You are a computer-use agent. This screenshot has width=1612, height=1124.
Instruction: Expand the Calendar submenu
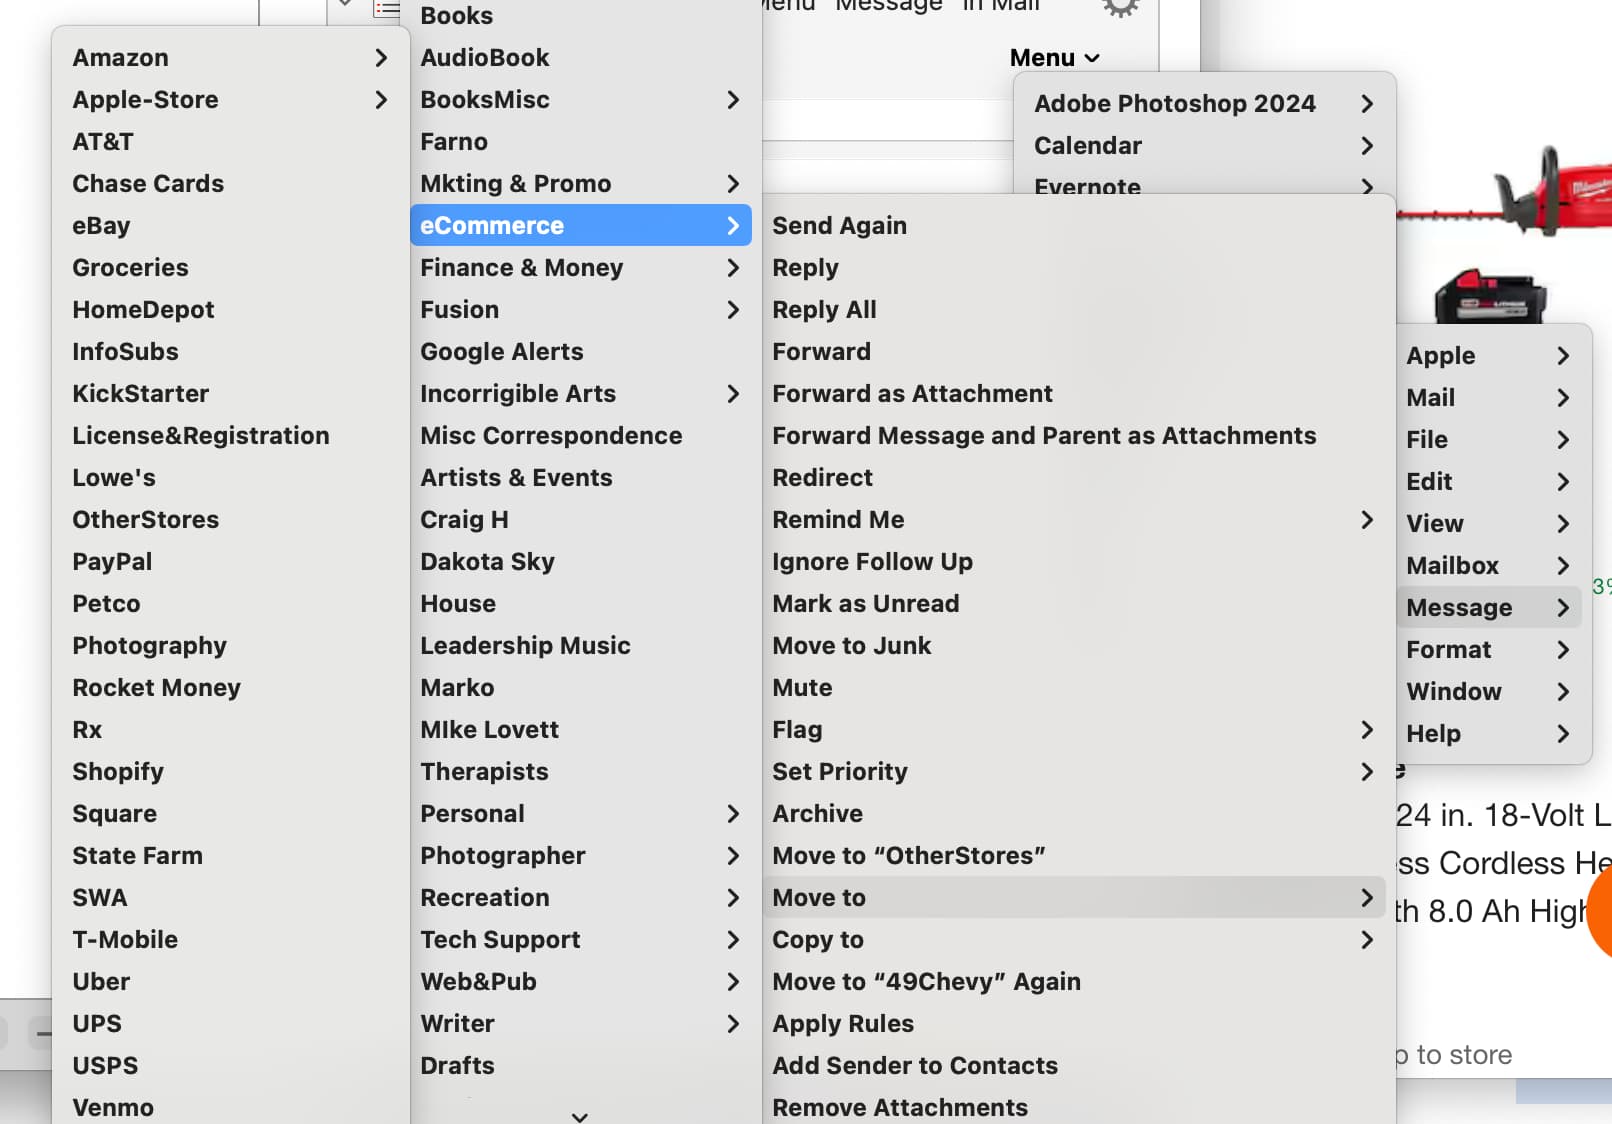[x=1204, y=146]
